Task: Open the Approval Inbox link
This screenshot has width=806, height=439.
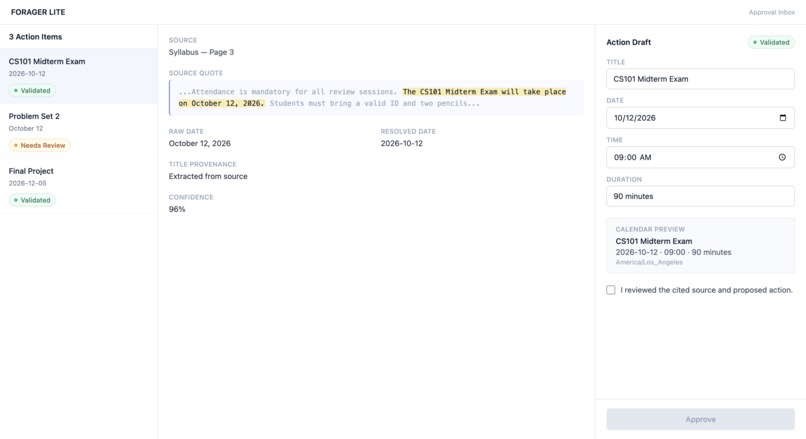Action: (x=772, y=12)
